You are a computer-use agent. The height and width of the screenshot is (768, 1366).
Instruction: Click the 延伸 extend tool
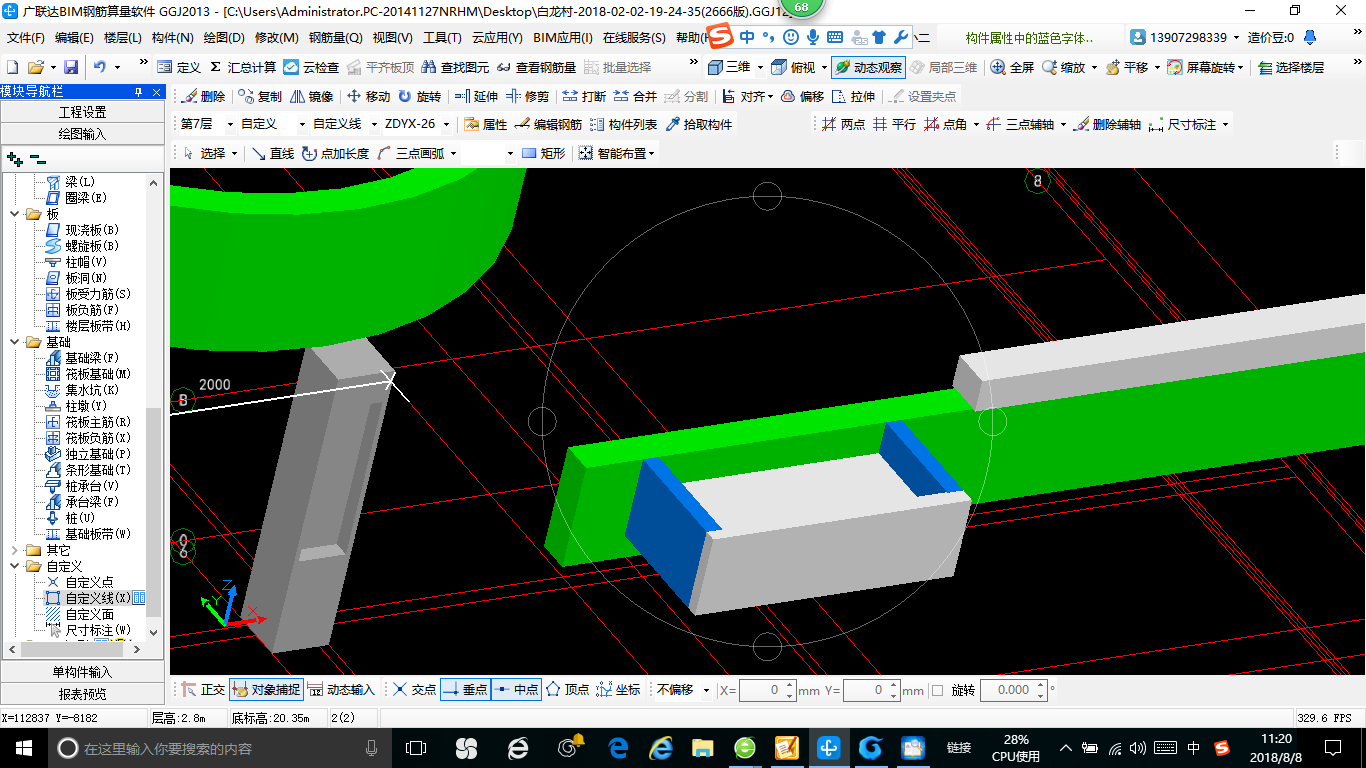[x=476, y=97]
